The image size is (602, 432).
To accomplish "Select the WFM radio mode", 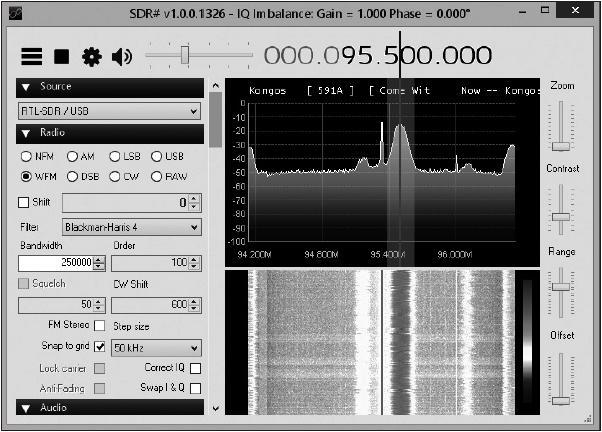I will [x=27, y=177].
